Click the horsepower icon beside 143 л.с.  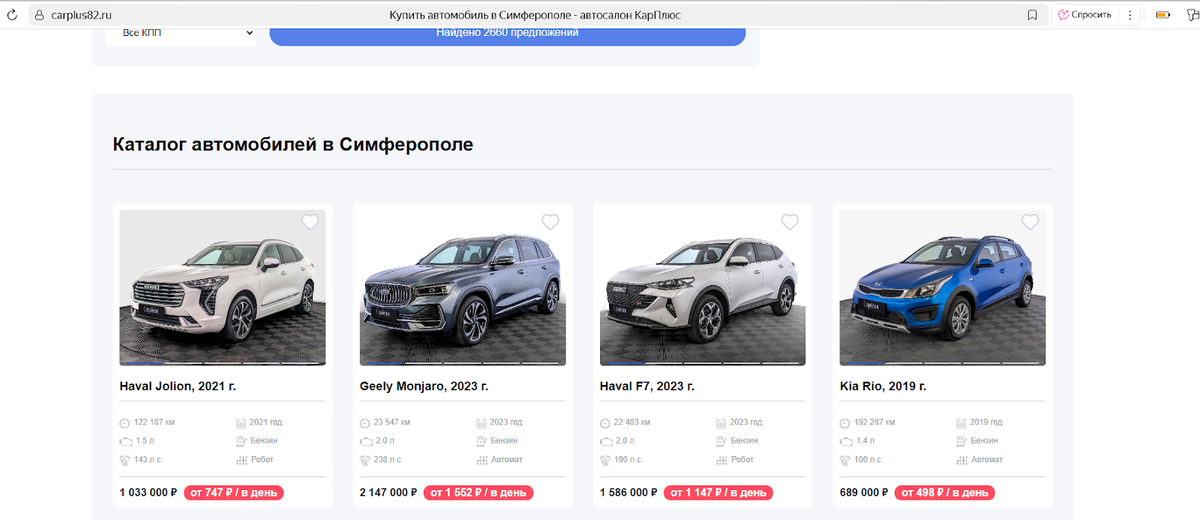125,460
